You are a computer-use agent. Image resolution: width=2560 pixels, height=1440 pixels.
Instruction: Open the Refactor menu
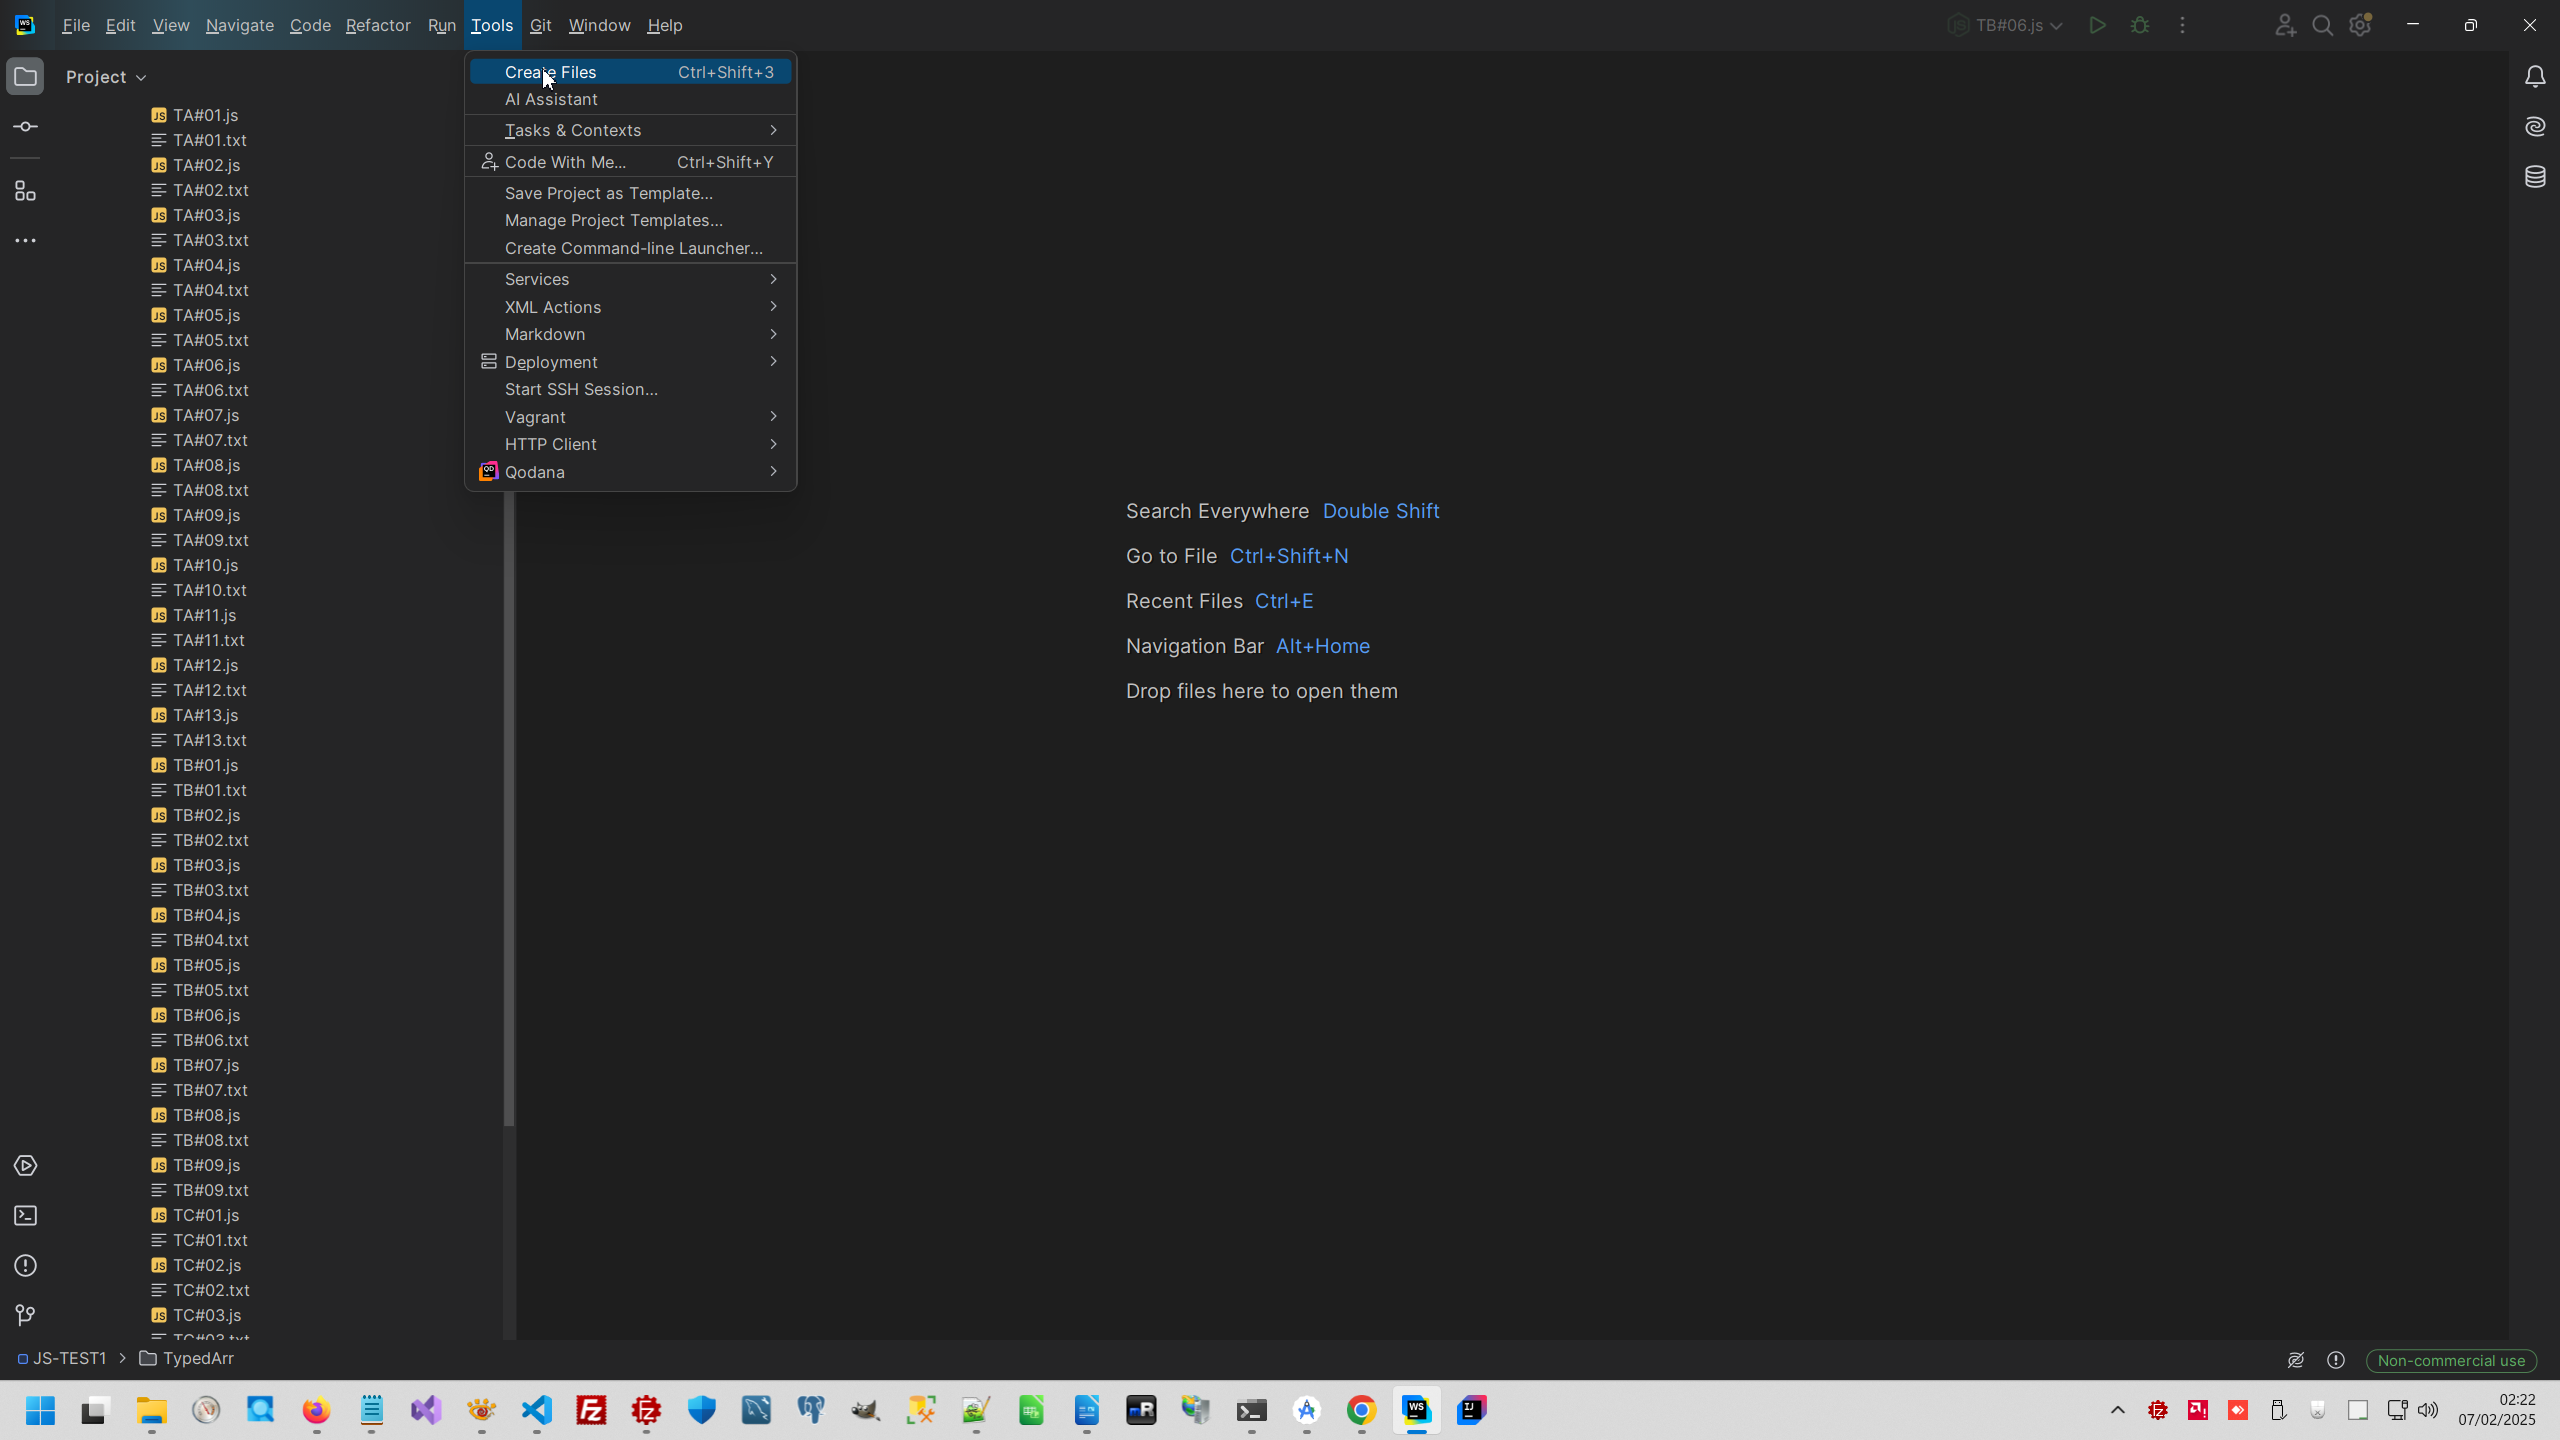pos(377,26)
